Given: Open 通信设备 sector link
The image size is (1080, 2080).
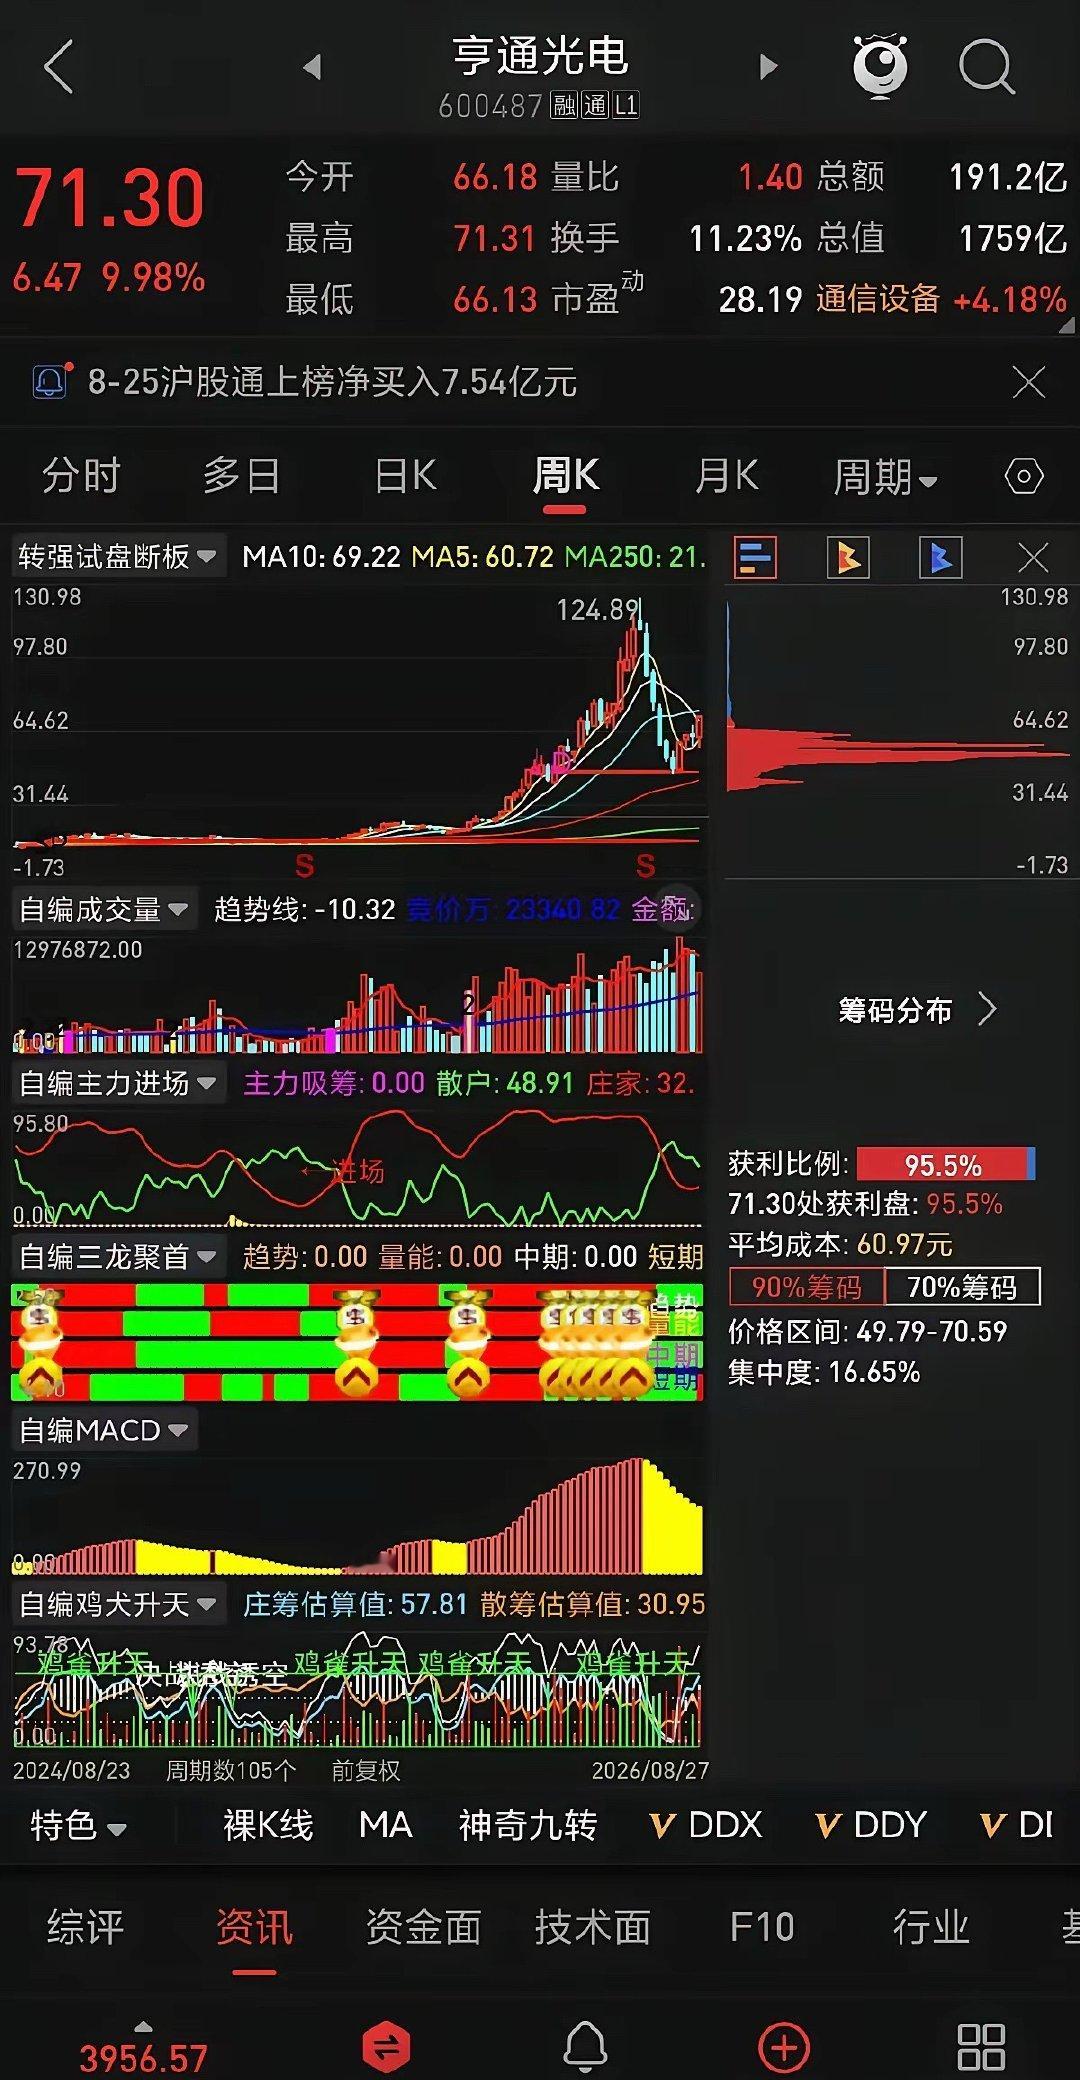Looking at the screenshot, I should click(877, 299).
